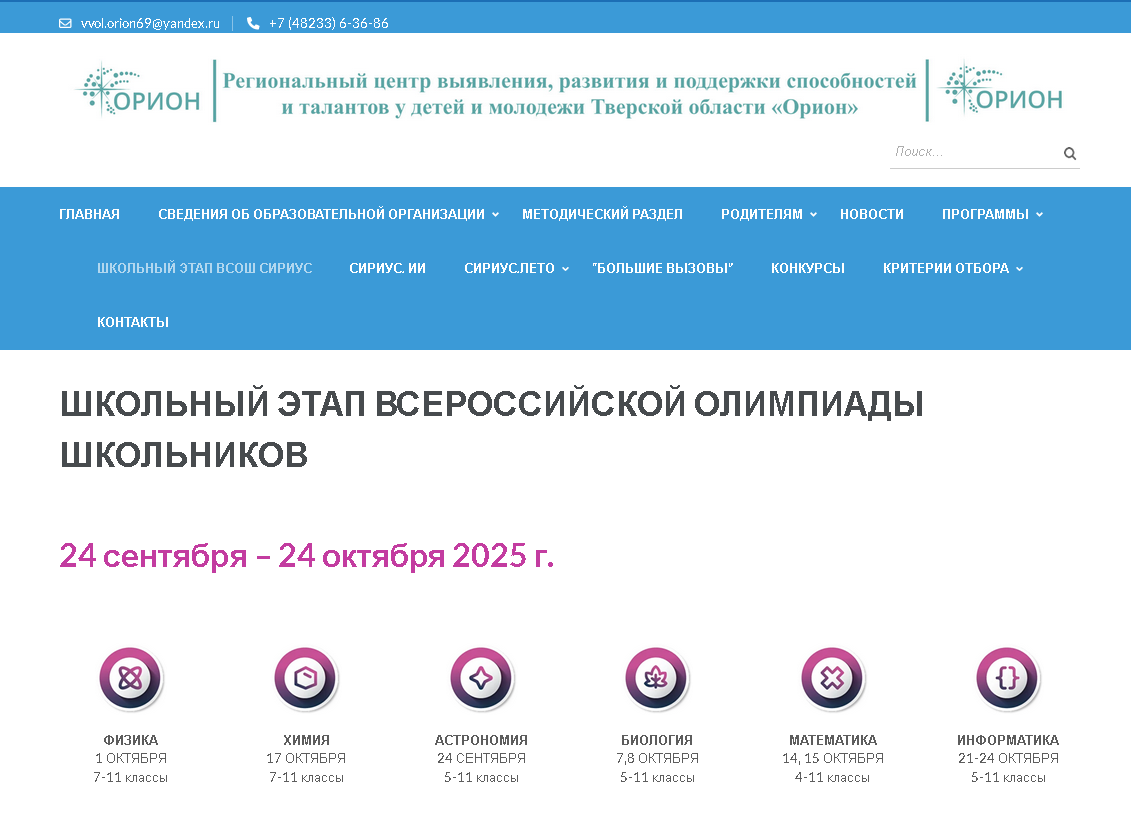
Task: Click the left Orion logo
Action: 140,91
